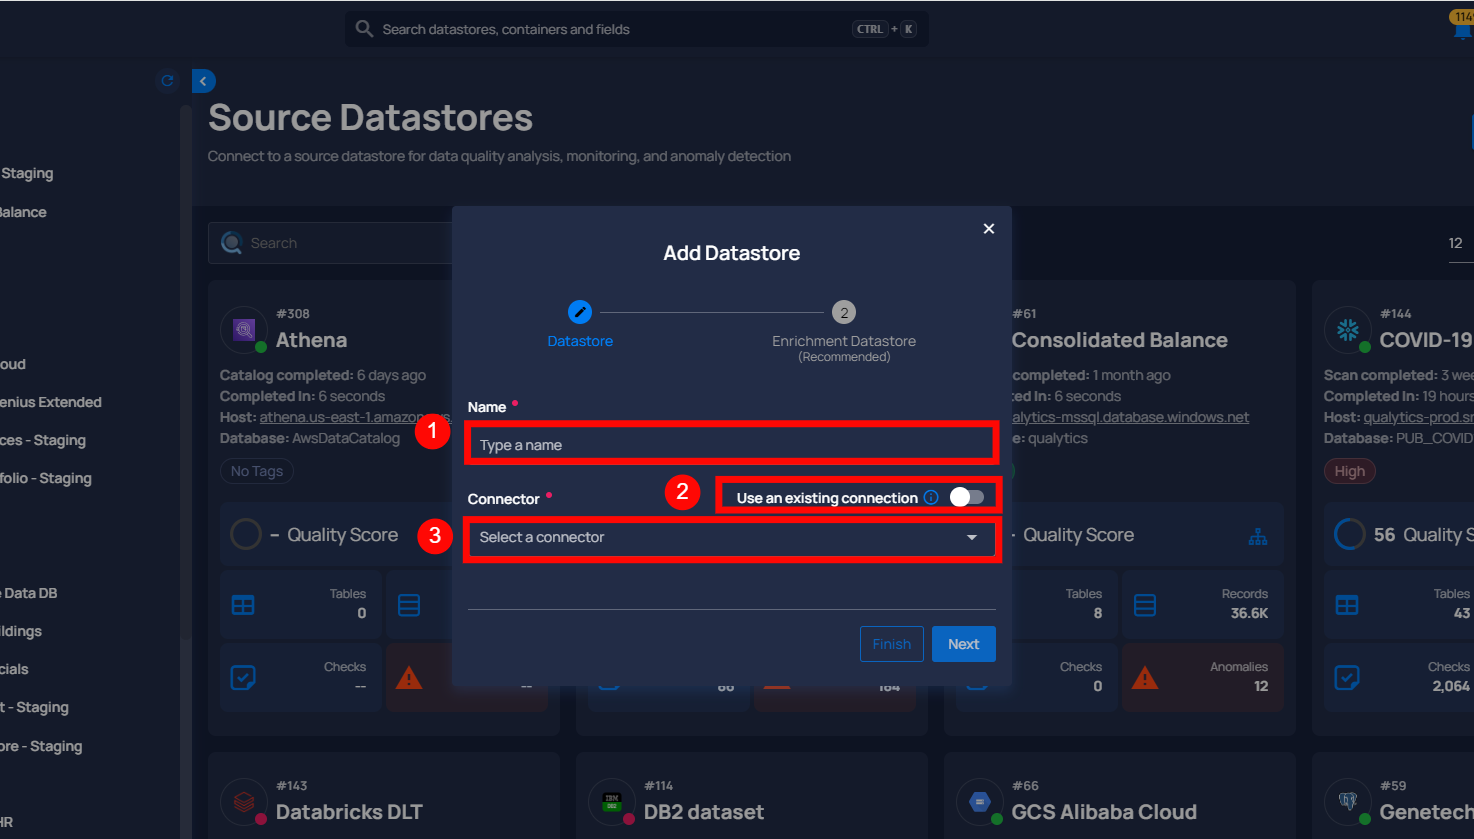Click DB2 dataset IBM logo icon
Image resolution: width=1474 pixels, height=839 pixels.
(x=612, y=802)
